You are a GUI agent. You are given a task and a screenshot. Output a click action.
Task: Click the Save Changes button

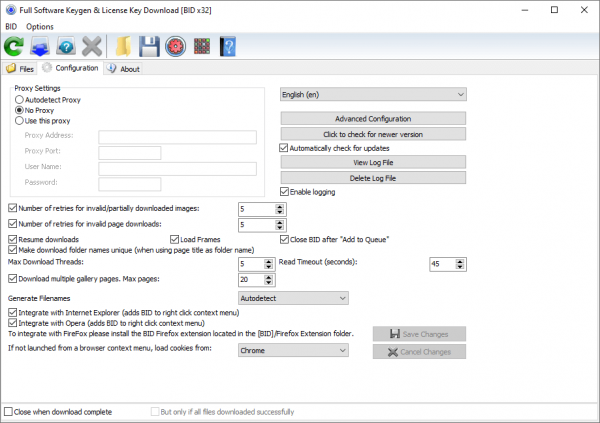[419, 334]
